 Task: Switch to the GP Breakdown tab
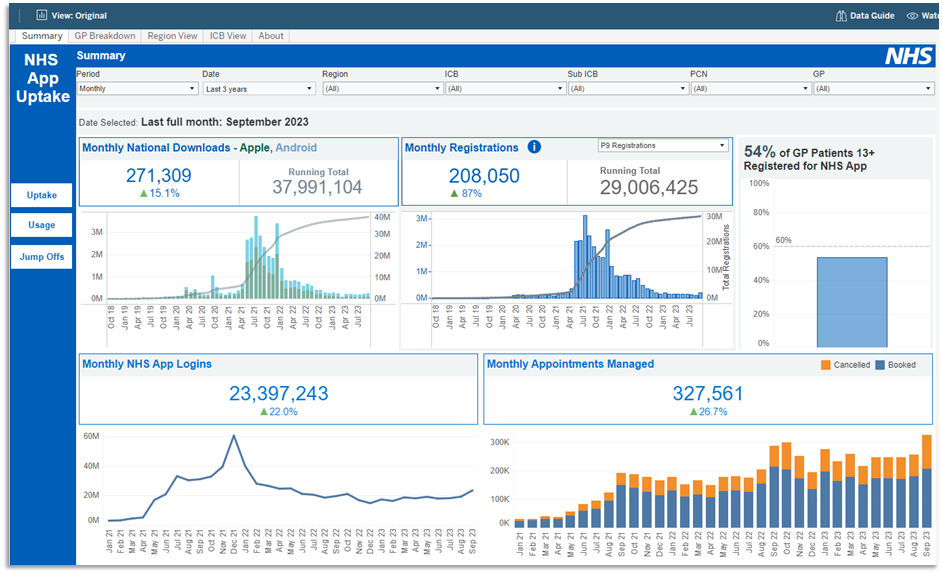105,36
